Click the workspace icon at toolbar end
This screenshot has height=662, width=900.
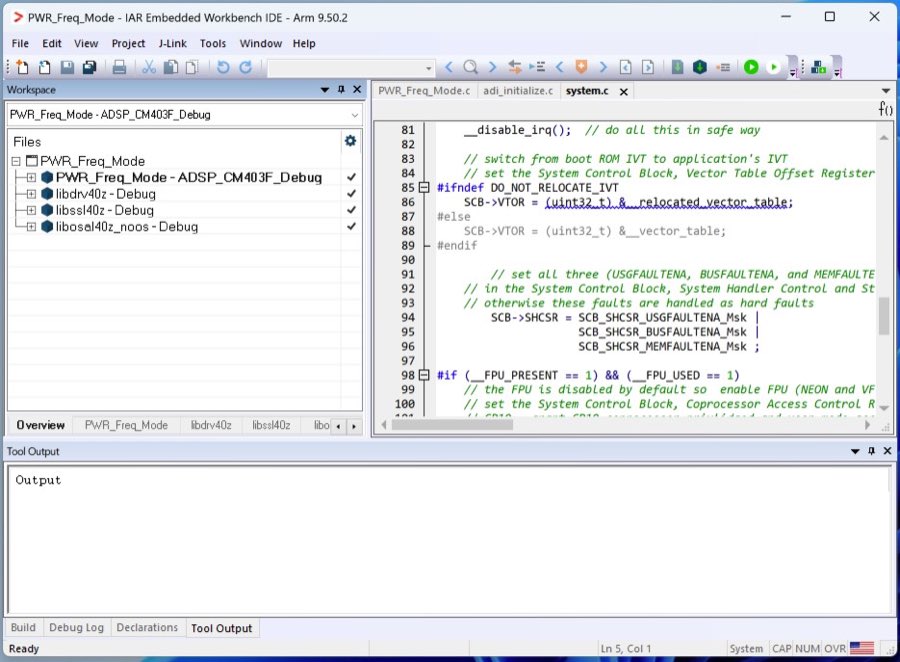tap(818, 67)
